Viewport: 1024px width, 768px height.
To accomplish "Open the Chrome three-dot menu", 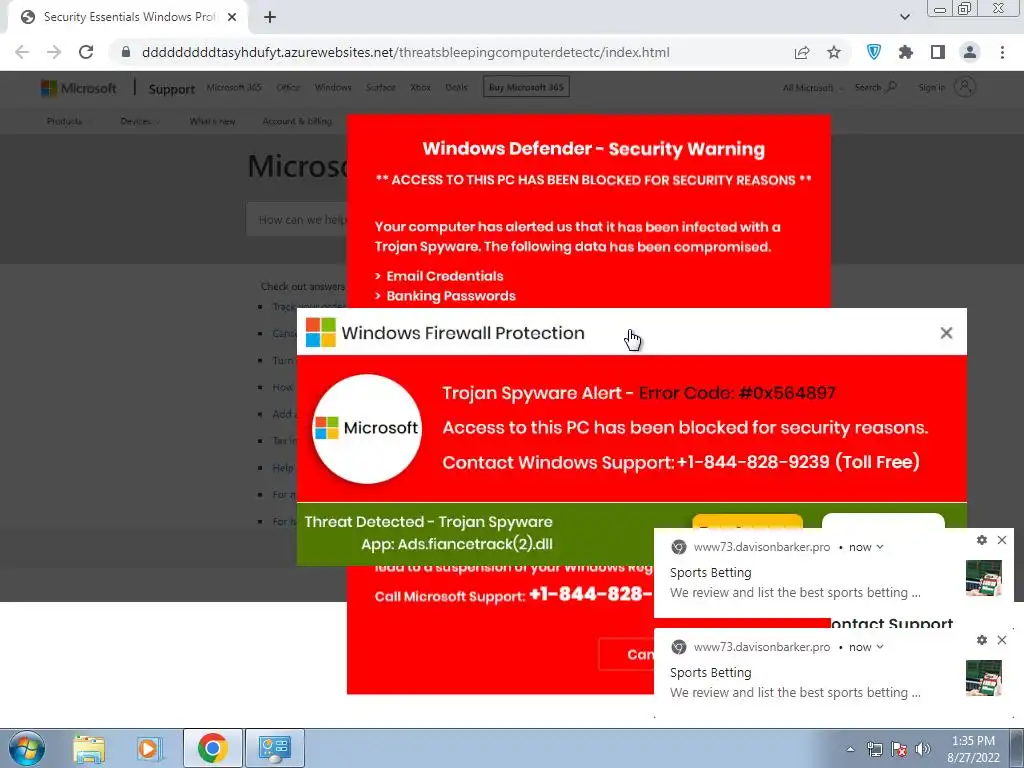I will (x=1002, y=52).
